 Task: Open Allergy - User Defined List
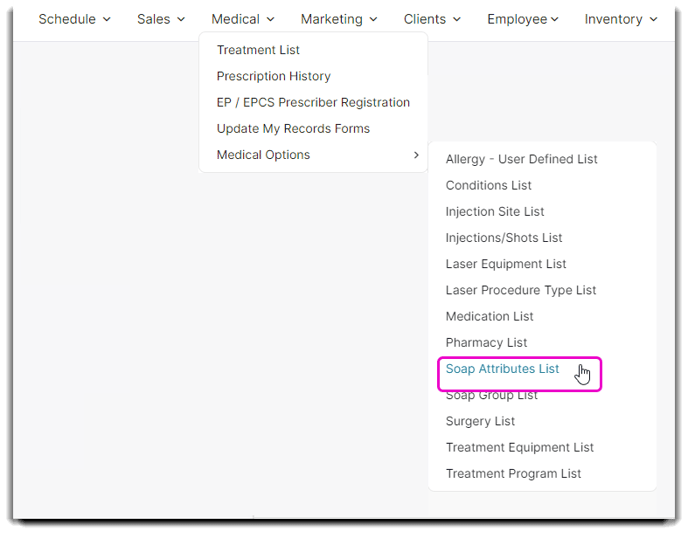(x=521, y=159)
